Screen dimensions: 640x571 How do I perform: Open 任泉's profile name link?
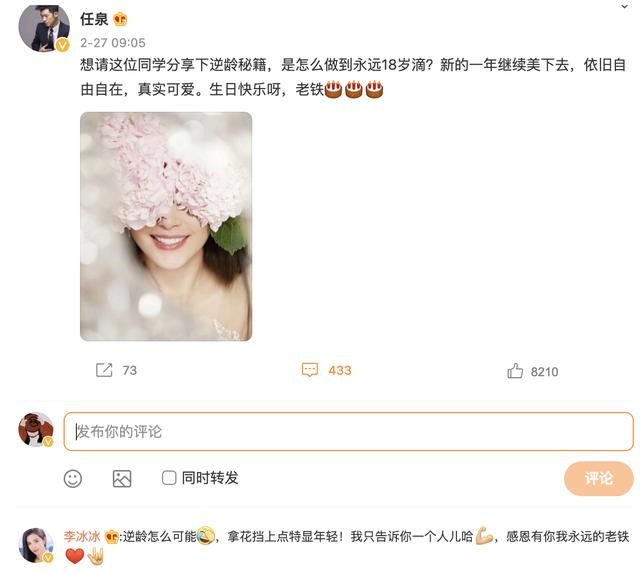94,19
